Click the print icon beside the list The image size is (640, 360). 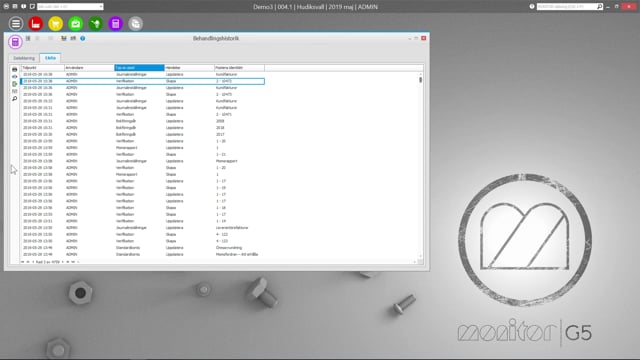point(15,69)
